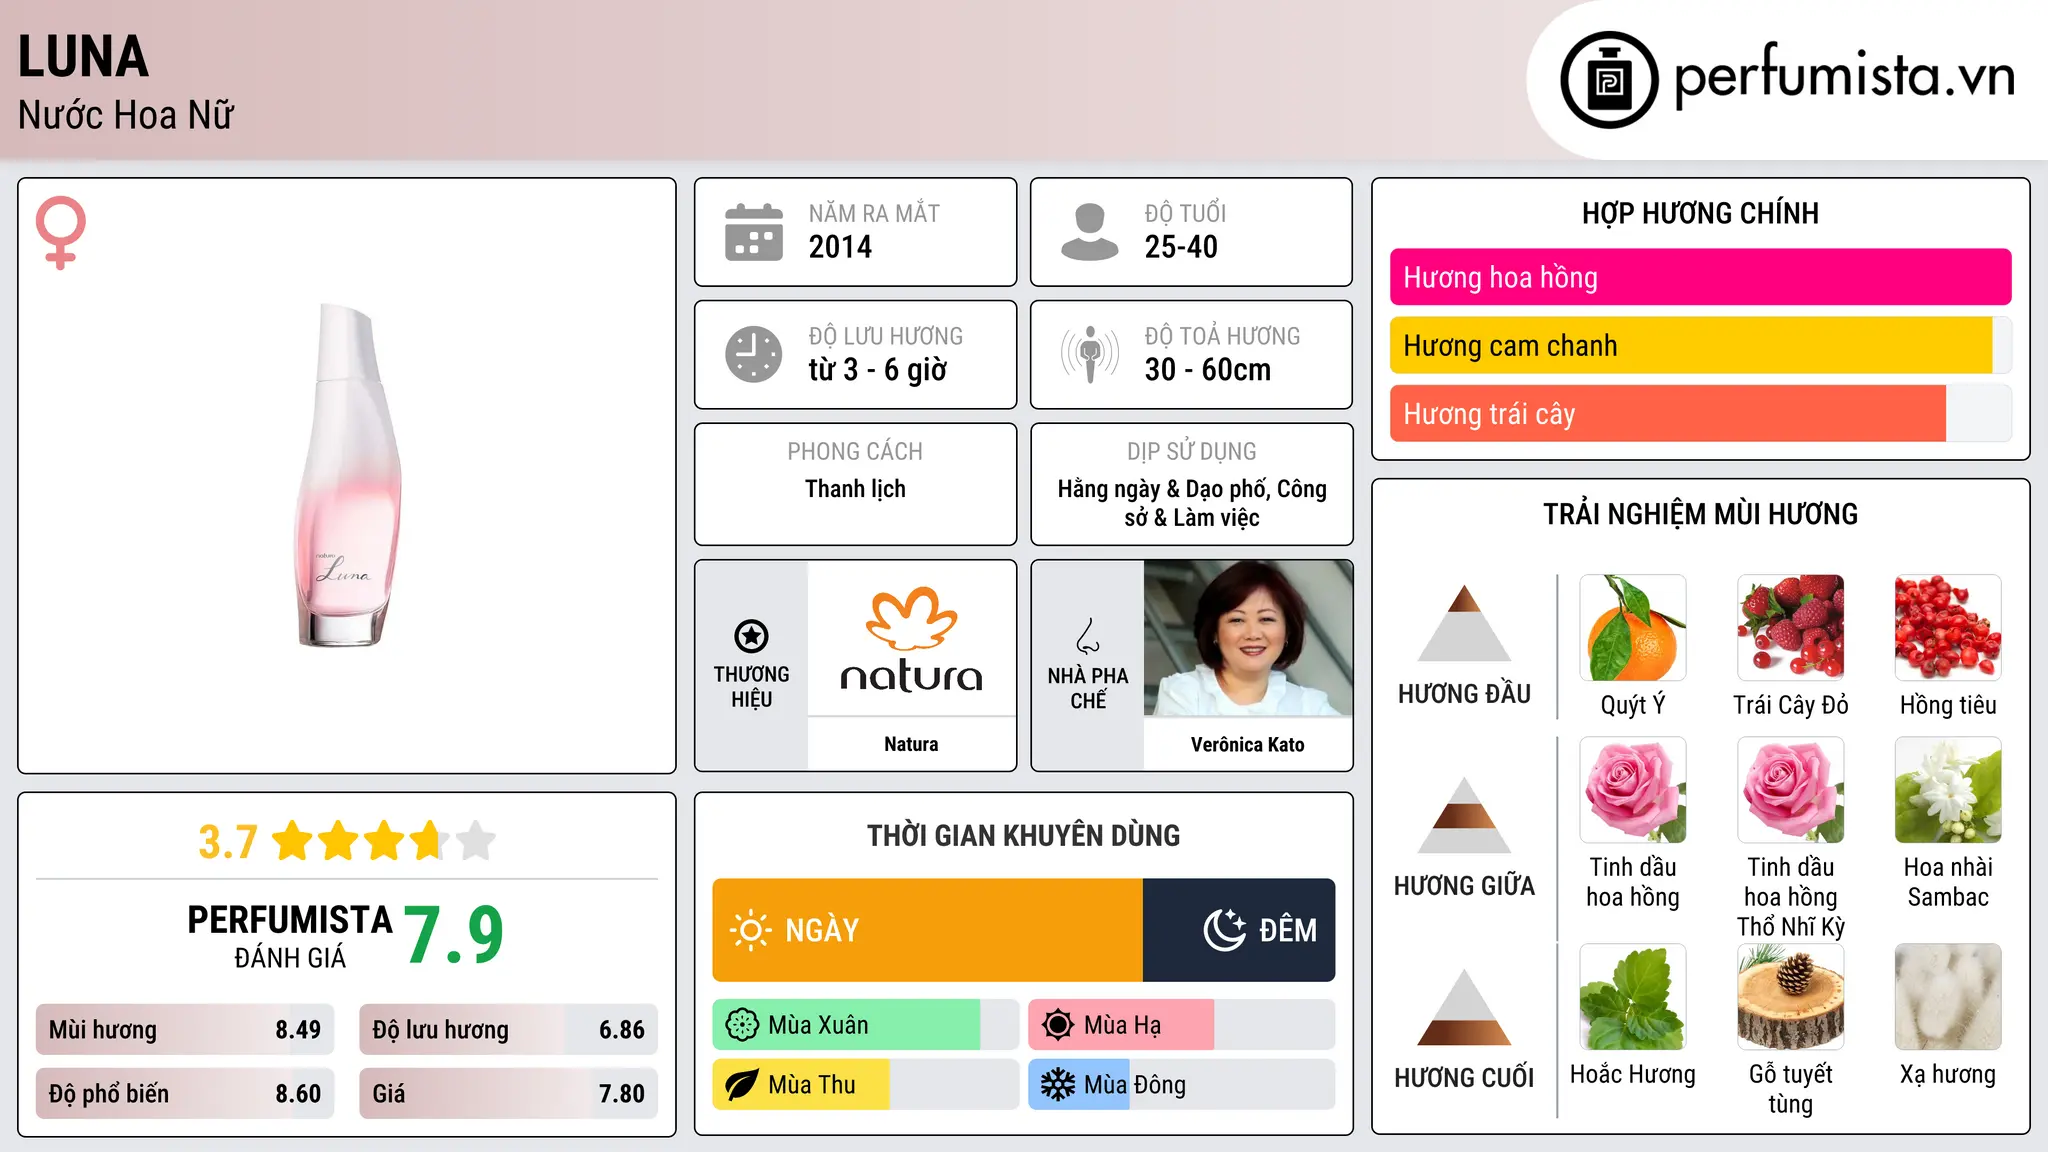This screenshot has height=1152, width=2048.
Task: Click the Hương giữa pyramid icon
Action: 1464,815
